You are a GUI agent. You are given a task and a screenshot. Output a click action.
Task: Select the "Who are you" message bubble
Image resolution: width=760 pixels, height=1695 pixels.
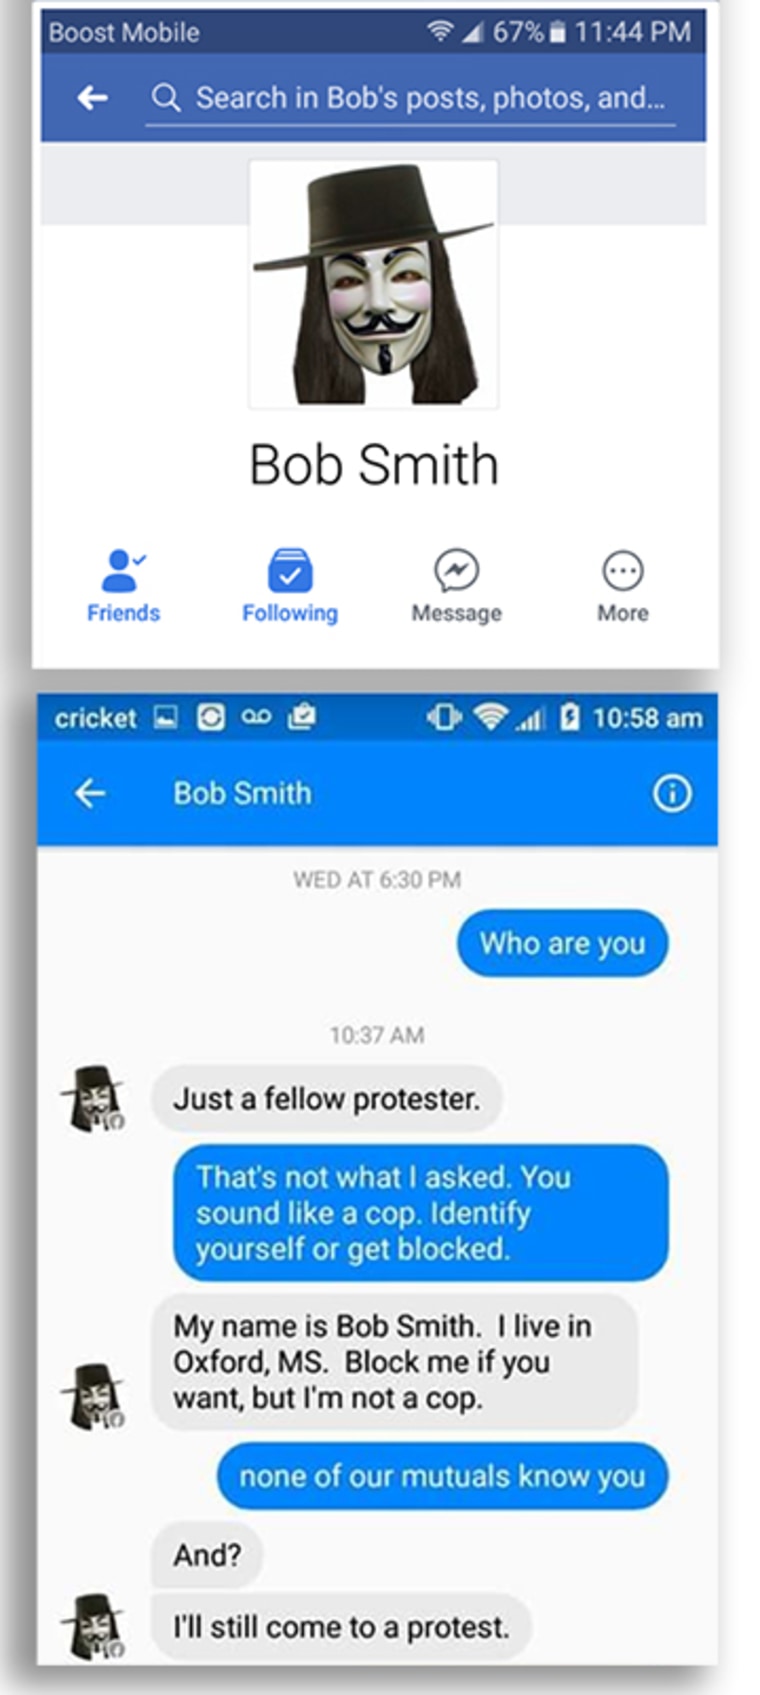562,943
